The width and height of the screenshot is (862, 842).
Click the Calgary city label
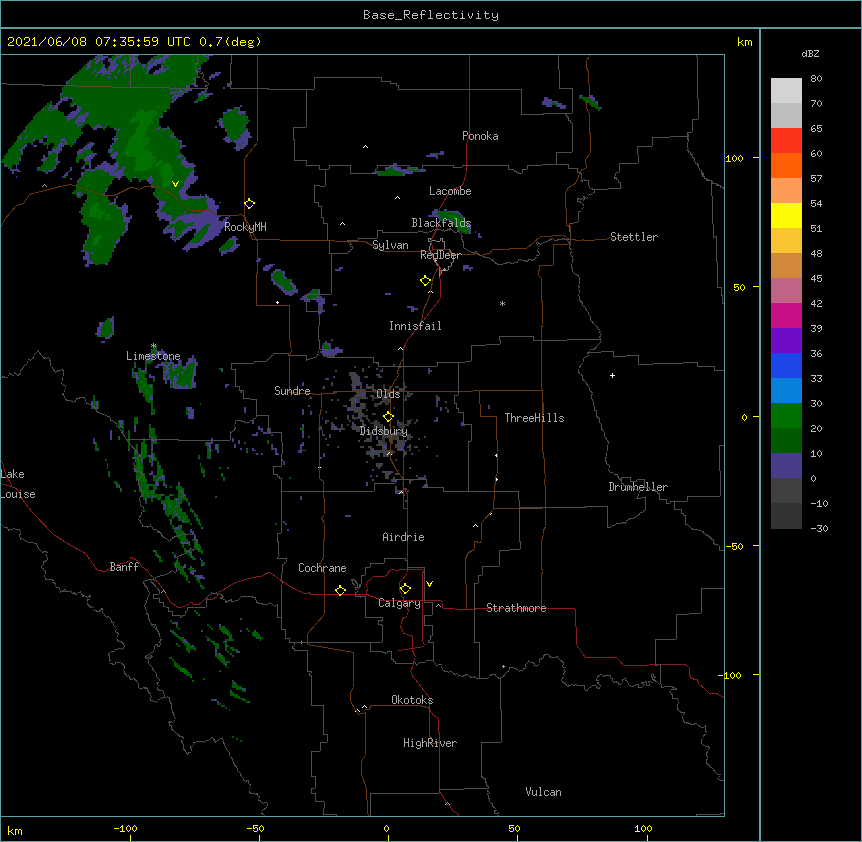click(399, 603)
